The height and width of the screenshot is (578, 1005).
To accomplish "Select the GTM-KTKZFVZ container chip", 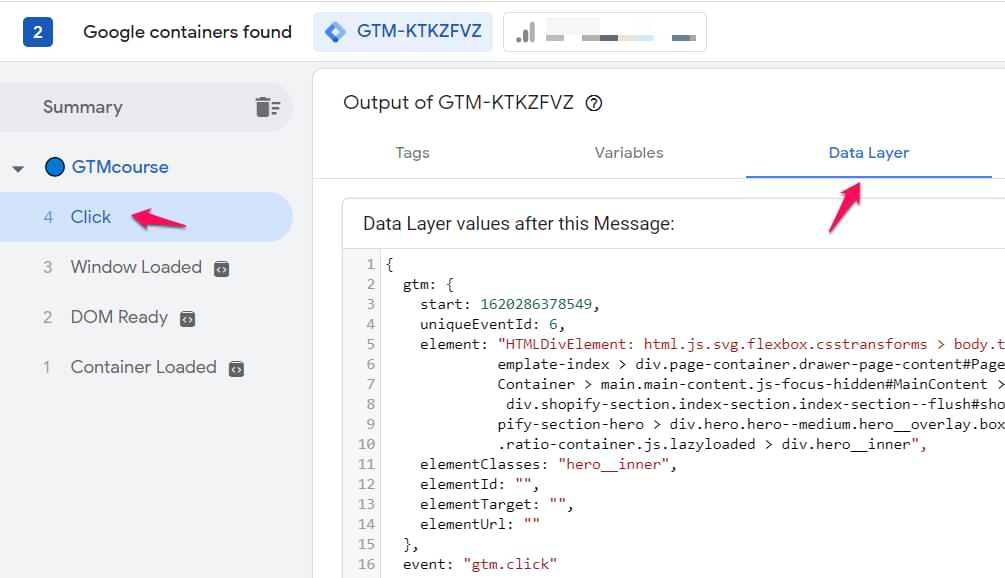I will 406,32.
